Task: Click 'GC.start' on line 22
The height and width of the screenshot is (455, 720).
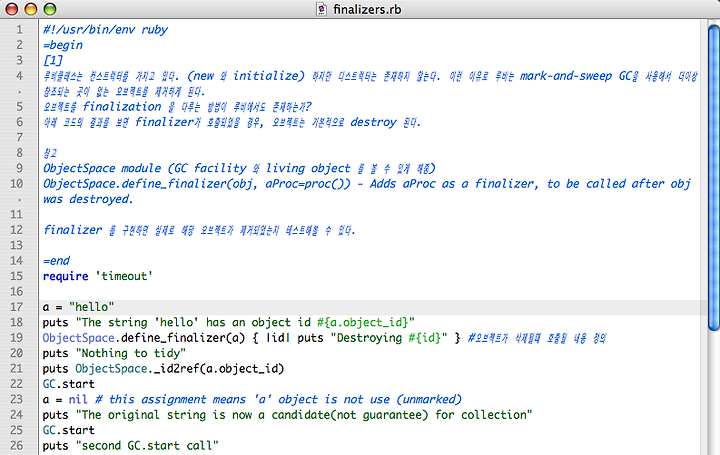Action: 68,384
